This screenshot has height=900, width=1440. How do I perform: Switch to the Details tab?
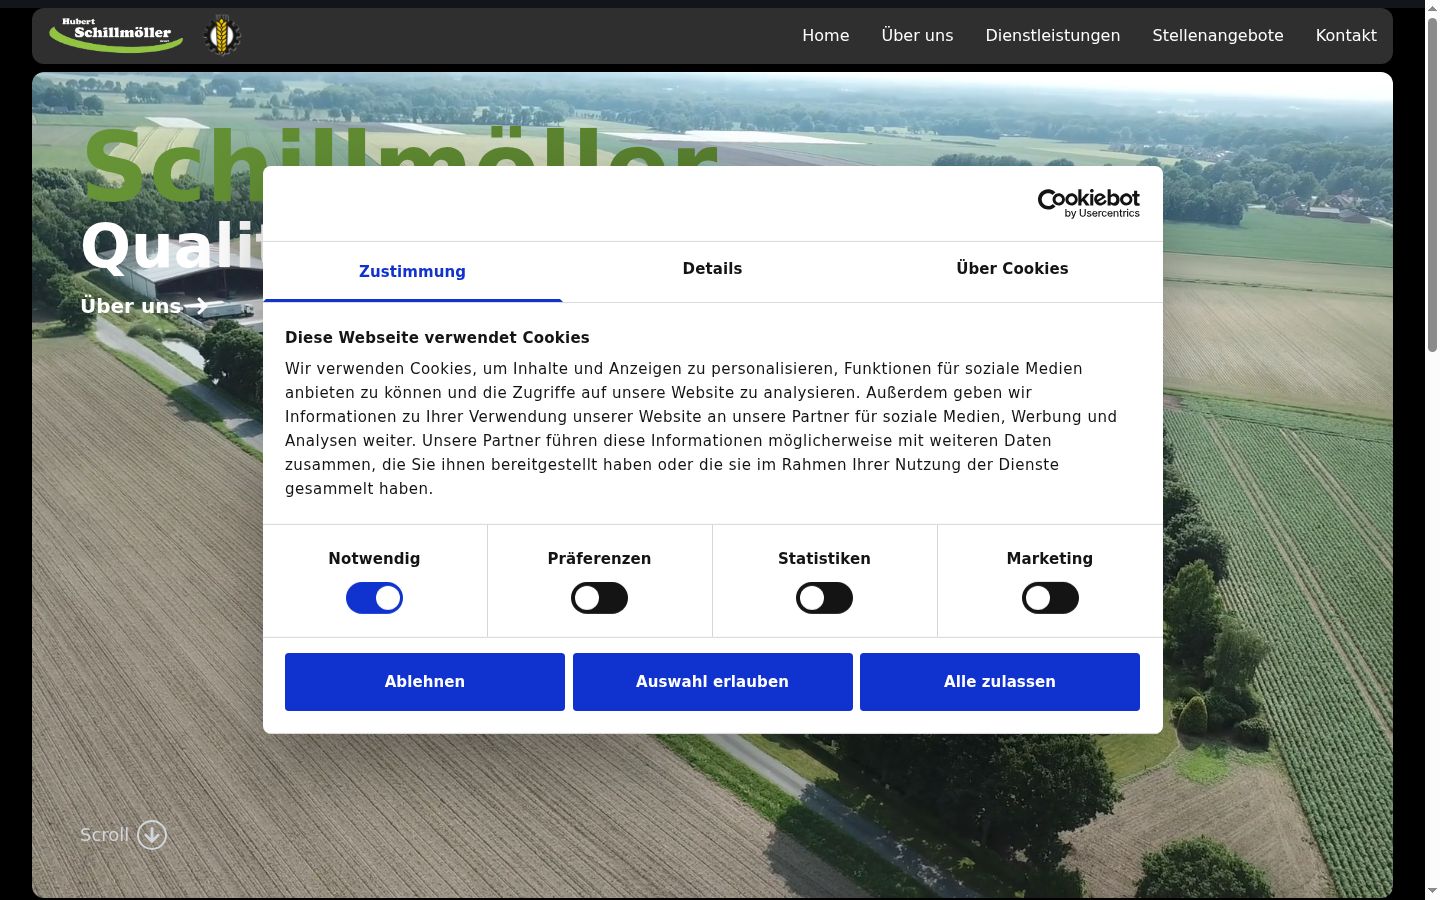coord(712,269)
